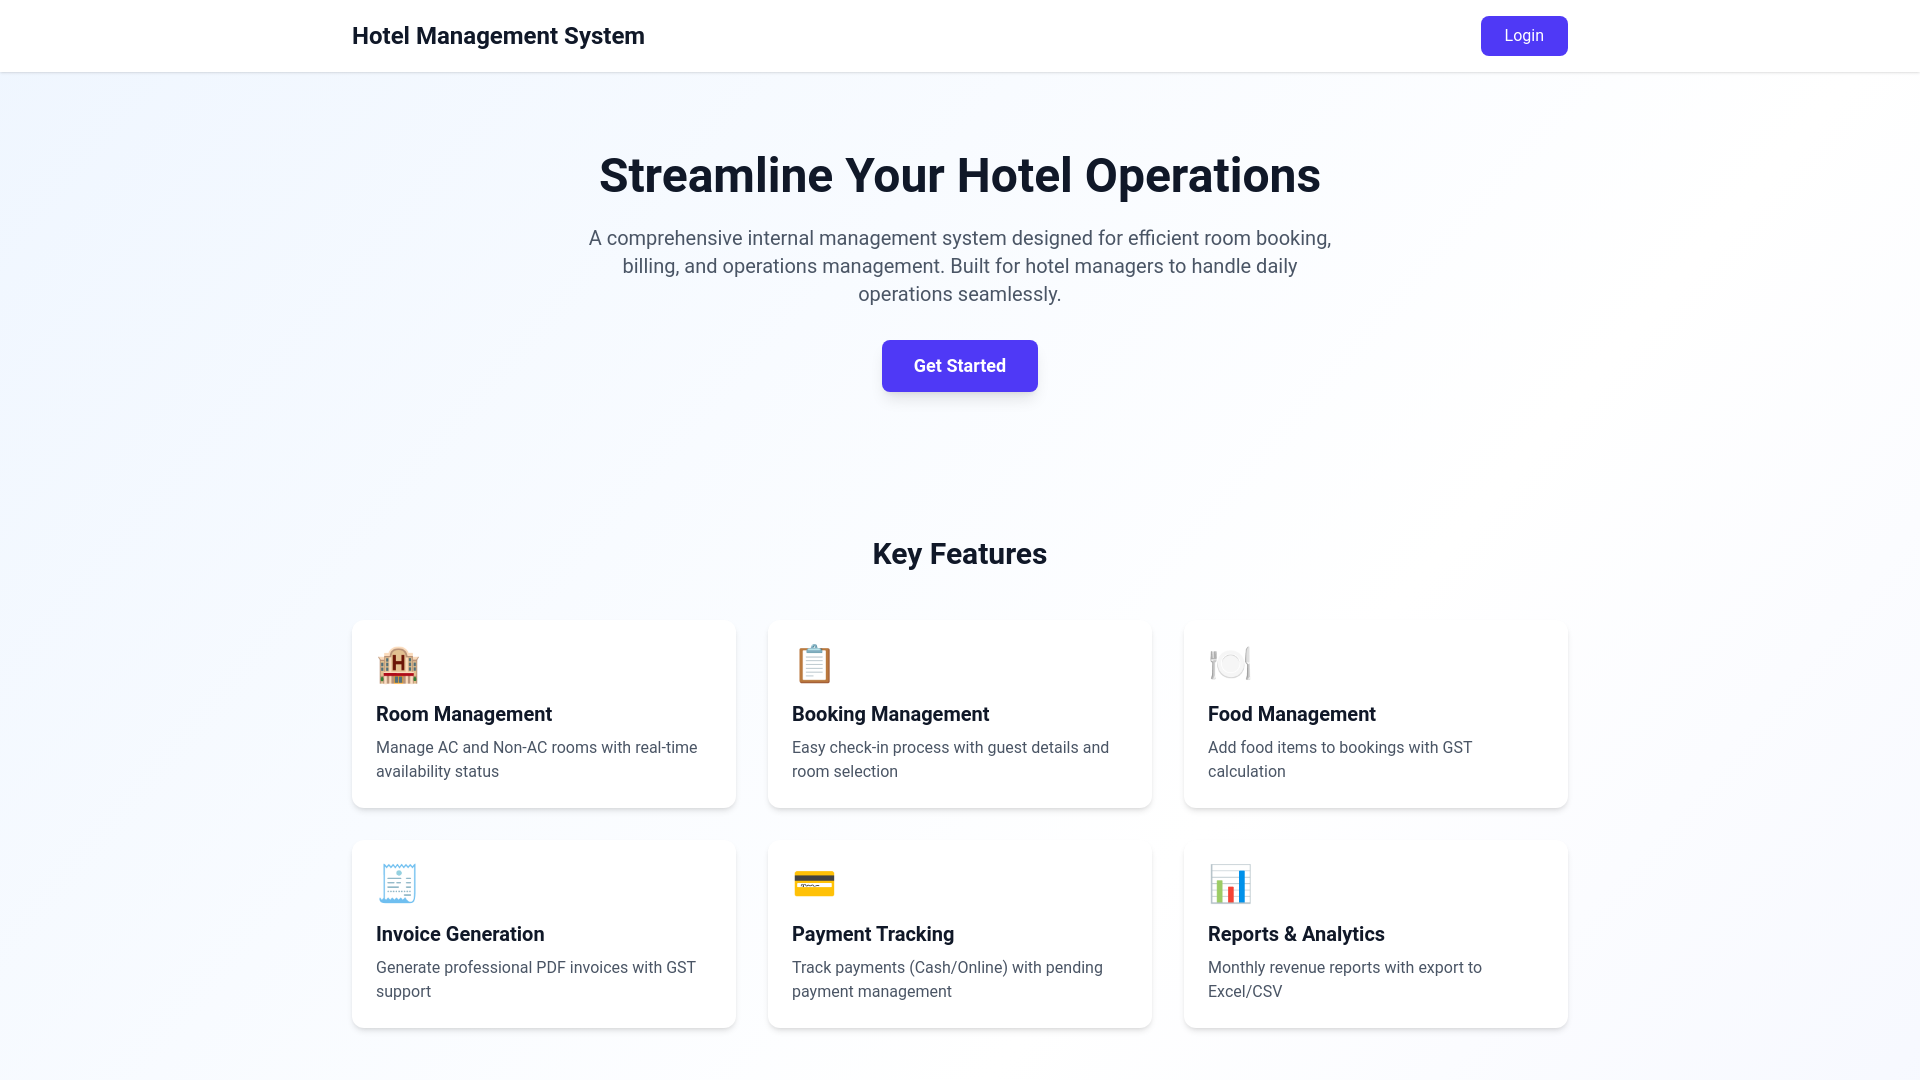The image size is (1920, 1080).
Task: Click the 'Generate professional PDF invoices' description
Action: 536,979
